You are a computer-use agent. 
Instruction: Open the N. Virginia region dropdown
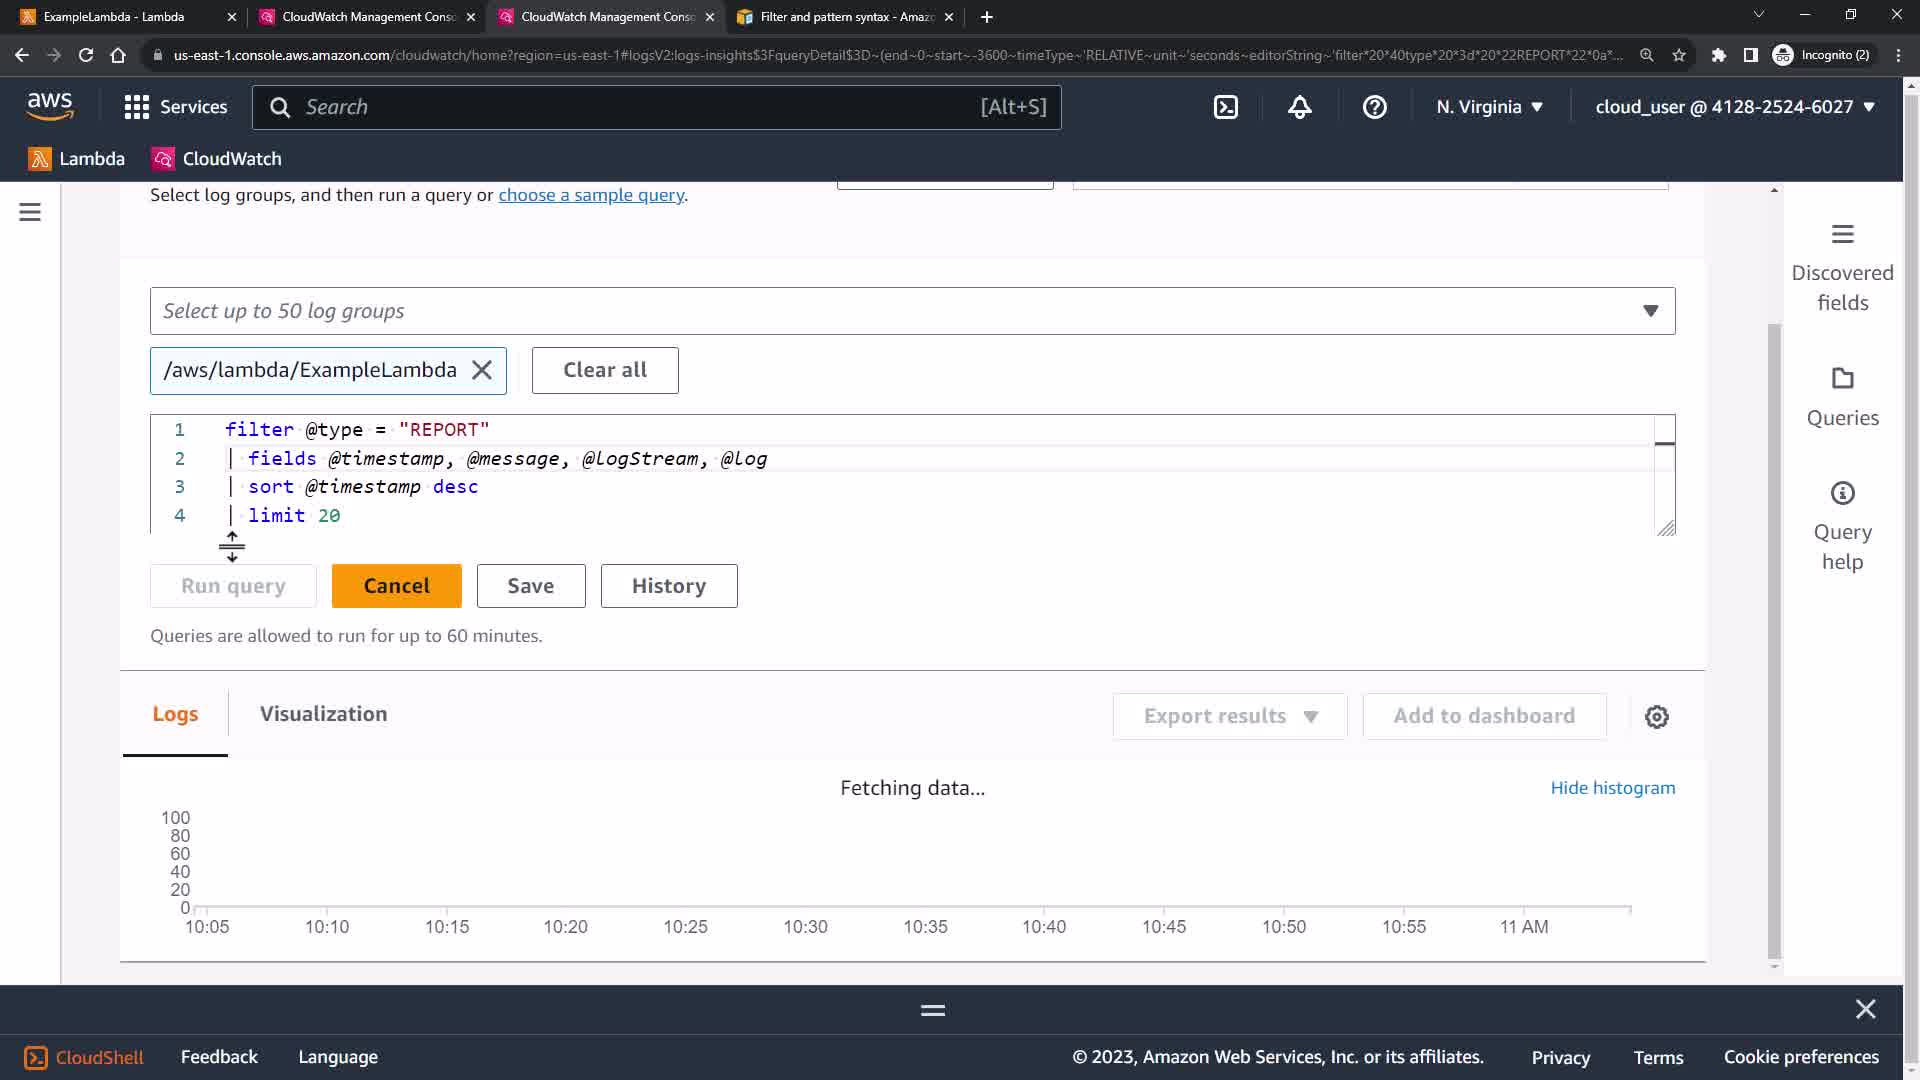pyautogui.click(x=1489, y=107)
